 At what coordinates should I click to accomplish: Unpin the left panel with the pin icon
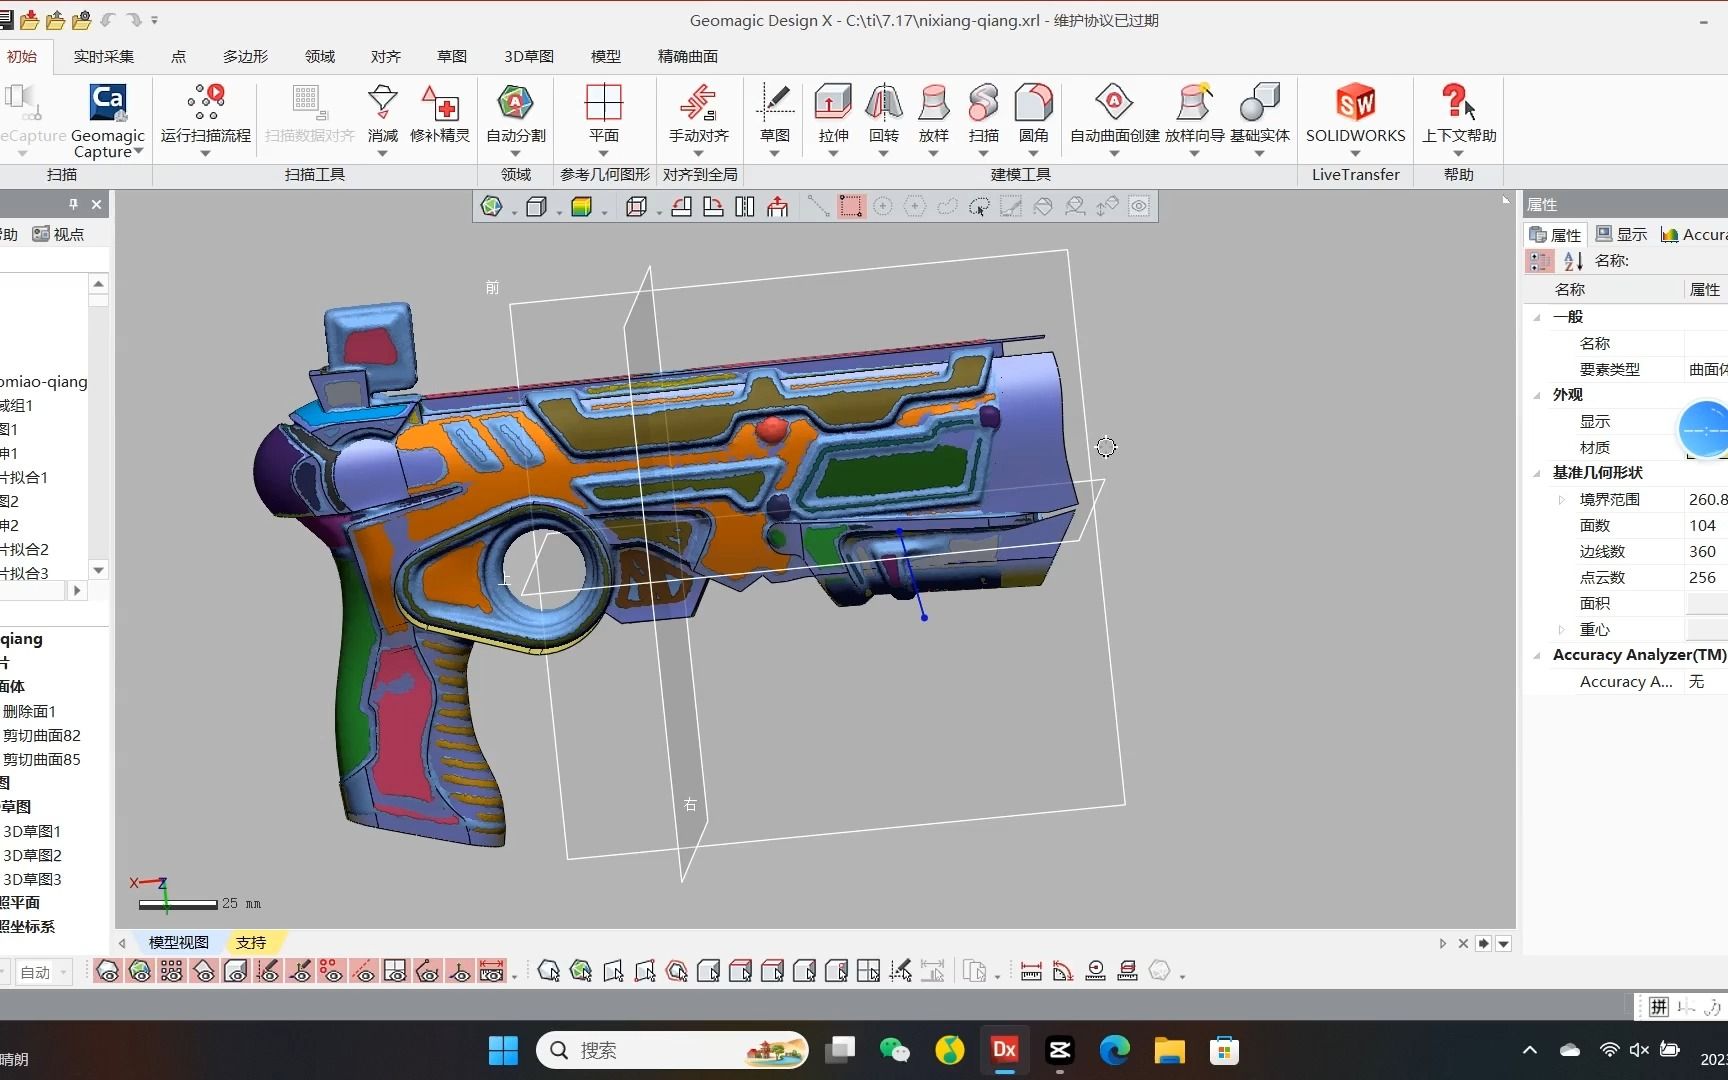point(71,203)
